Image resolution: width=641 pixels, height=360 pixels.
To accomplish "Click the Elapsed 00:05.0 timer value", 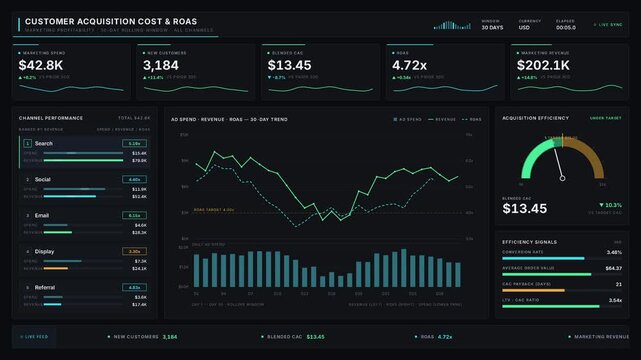I will (566, 28).
